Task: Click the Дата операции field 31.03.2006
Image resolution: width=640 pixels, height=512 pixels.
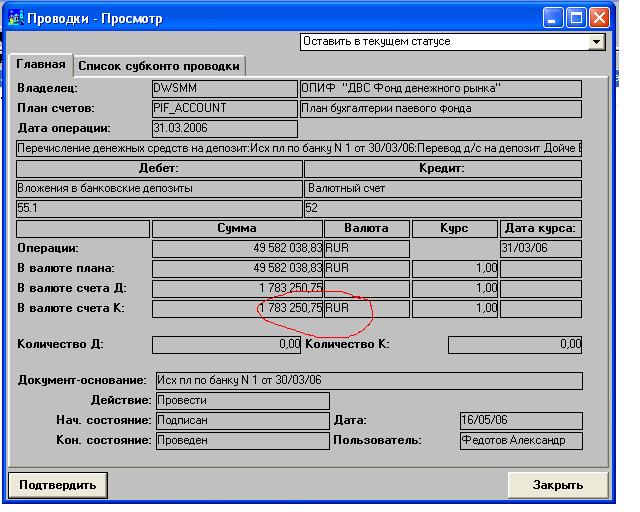Action: coord(224,129)
